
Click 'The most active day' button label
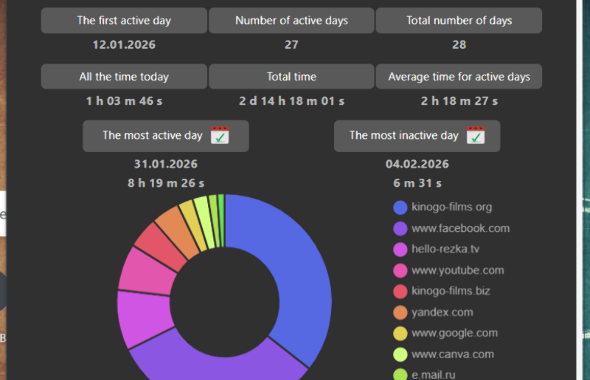152,135
